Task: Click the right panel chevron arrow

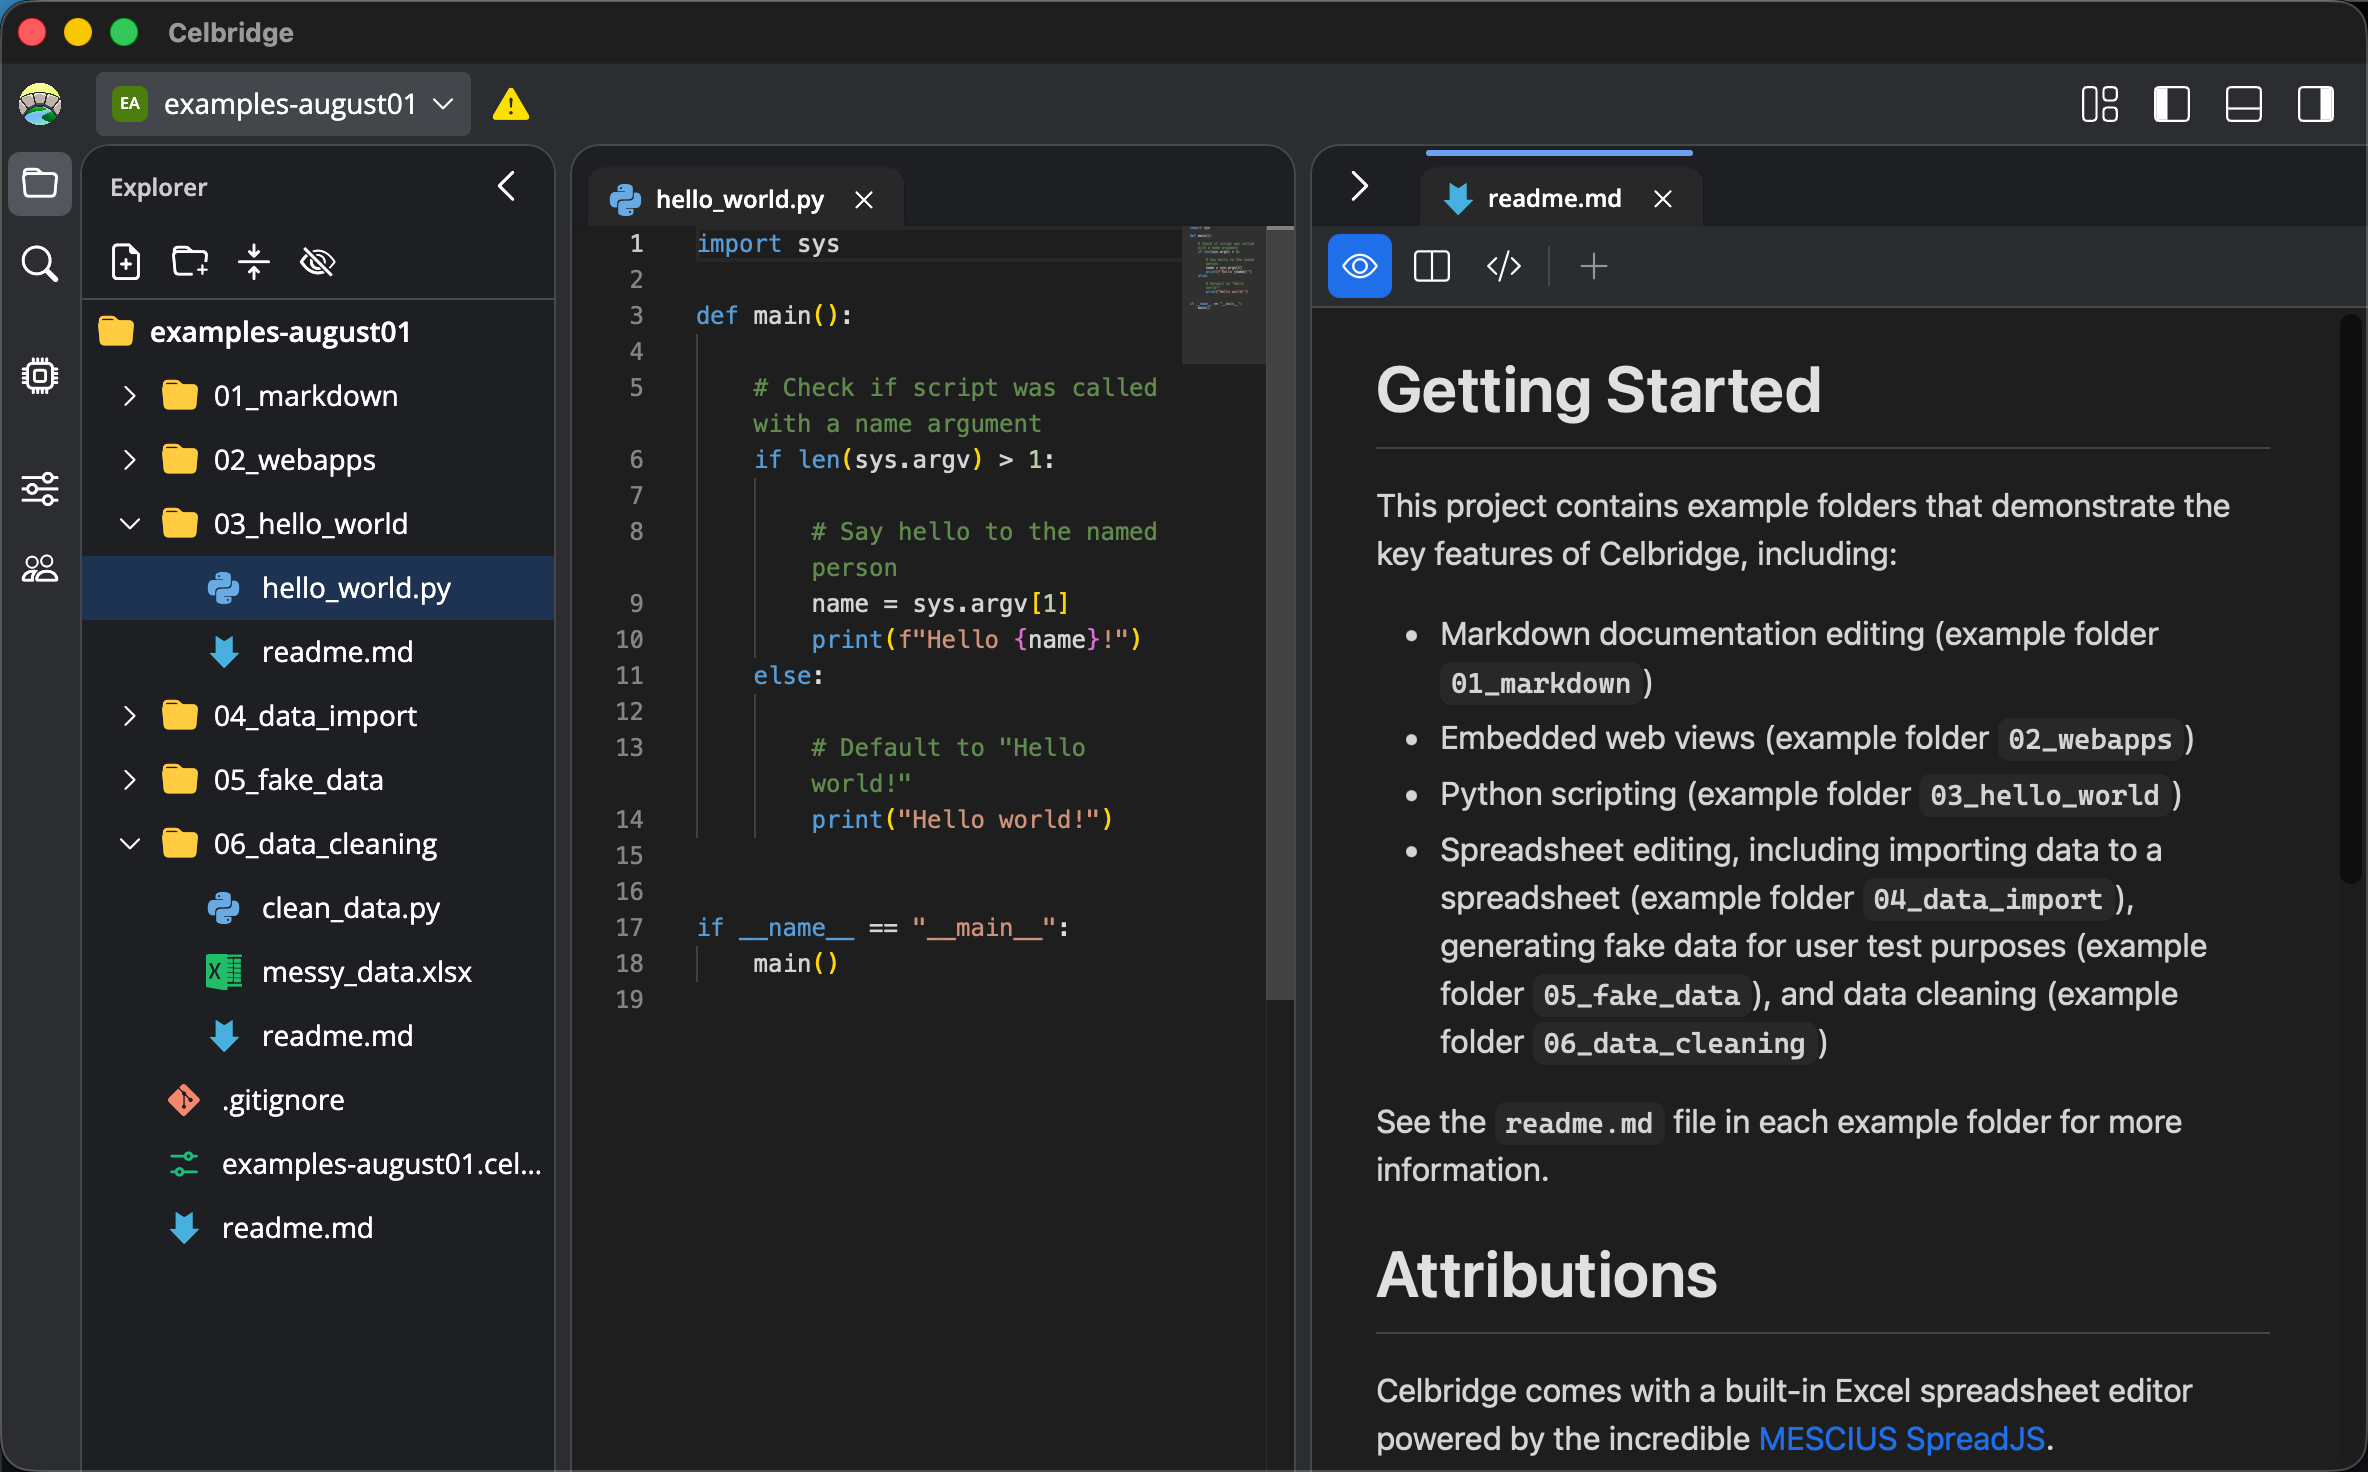Action: (1359, 186)
